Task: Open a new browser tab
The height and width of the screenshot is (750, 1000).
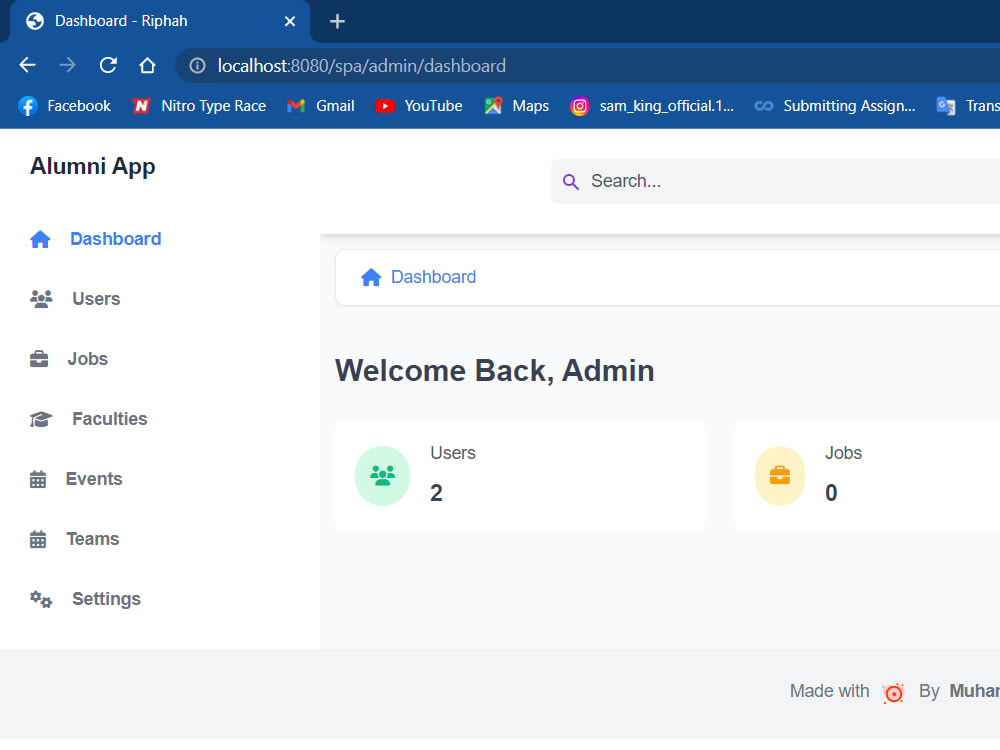Action: (x=337, y=20)
